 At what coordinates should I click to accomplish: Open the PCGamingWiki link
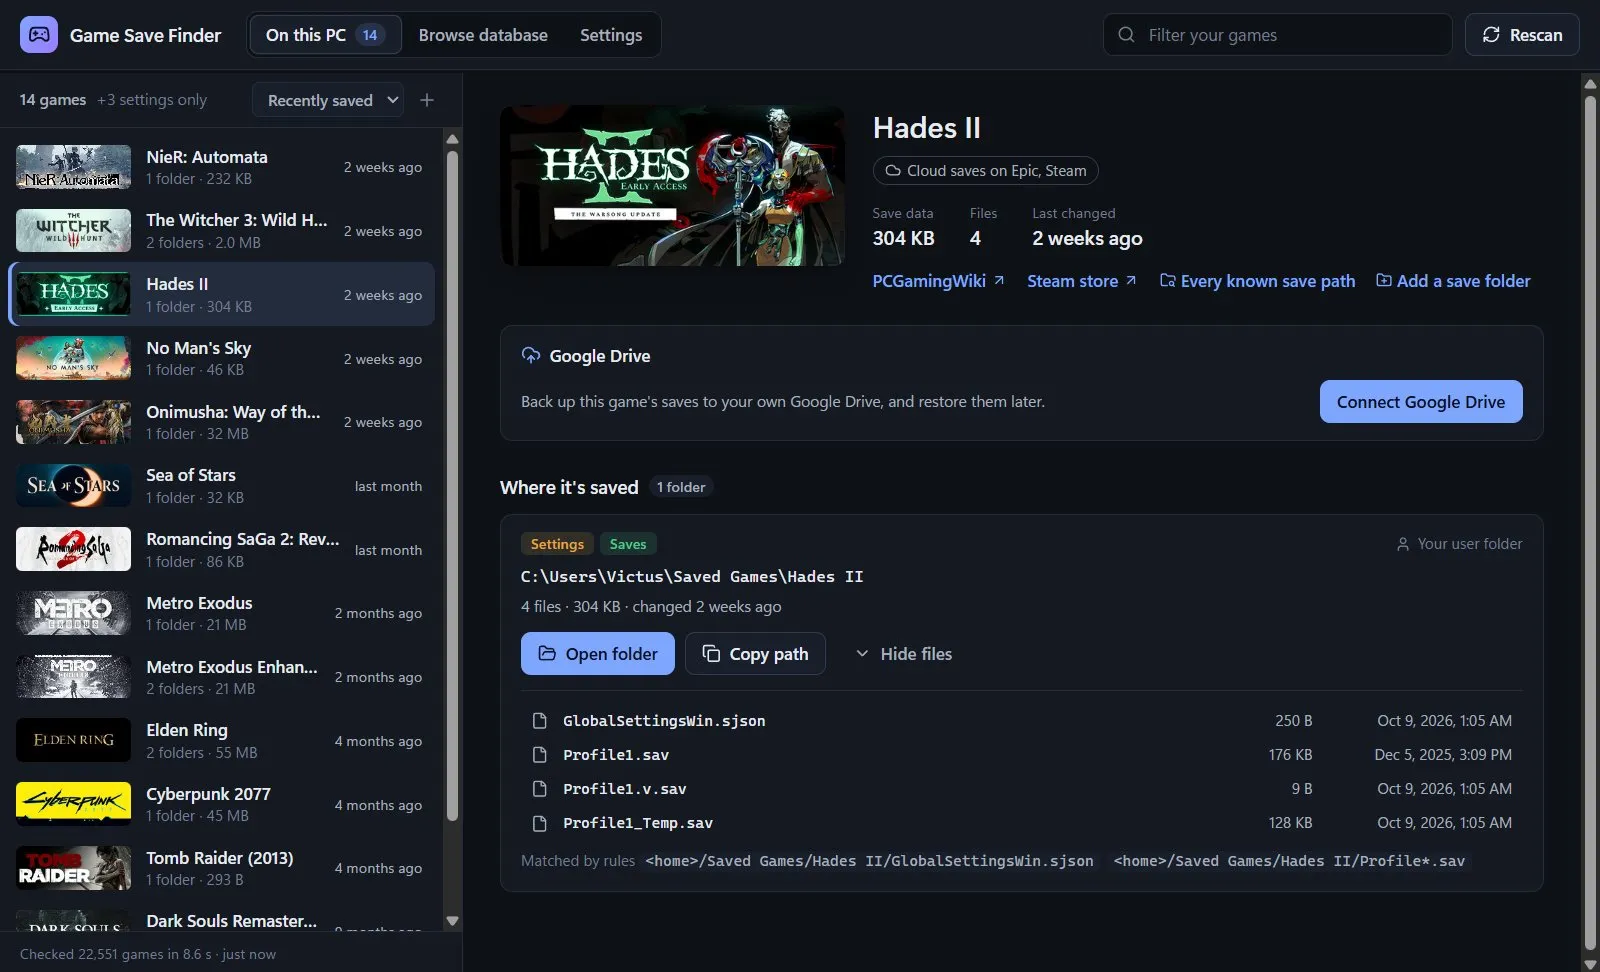coord(938,281)
